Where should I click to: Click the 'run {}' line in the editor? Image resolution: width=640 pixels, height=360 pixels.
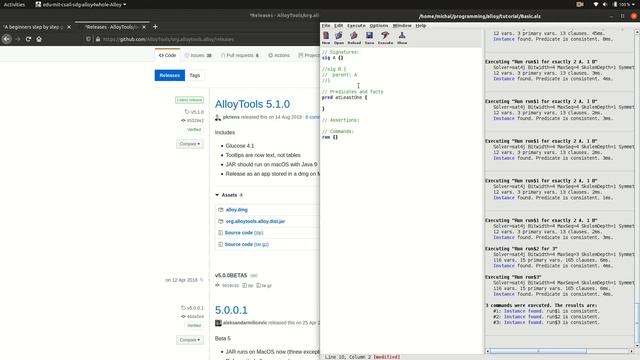coord(330,137)
